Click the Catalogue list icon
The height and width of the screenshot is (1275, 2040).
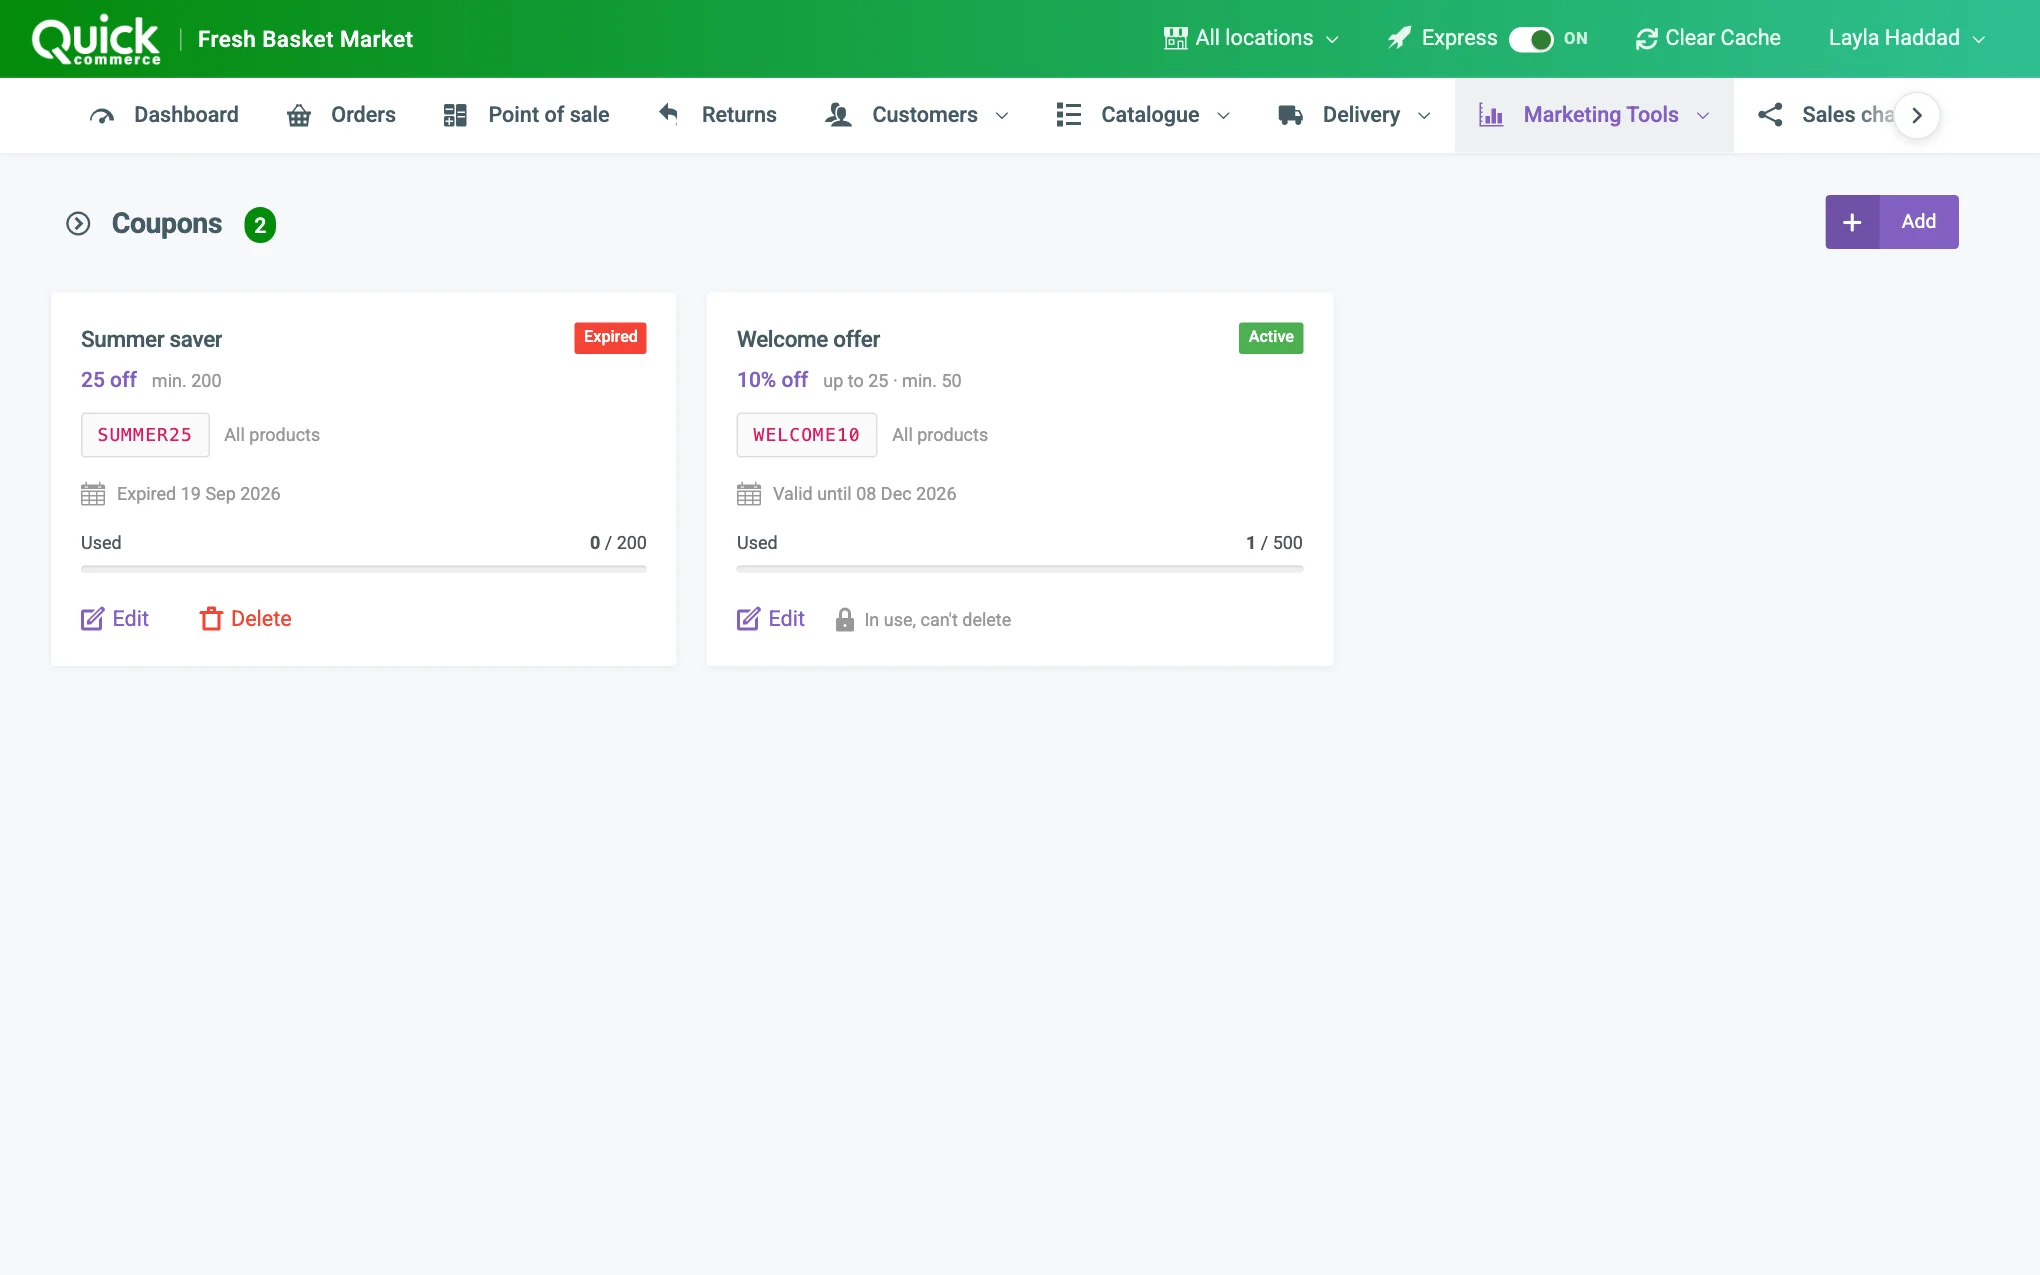(1068, 115)
